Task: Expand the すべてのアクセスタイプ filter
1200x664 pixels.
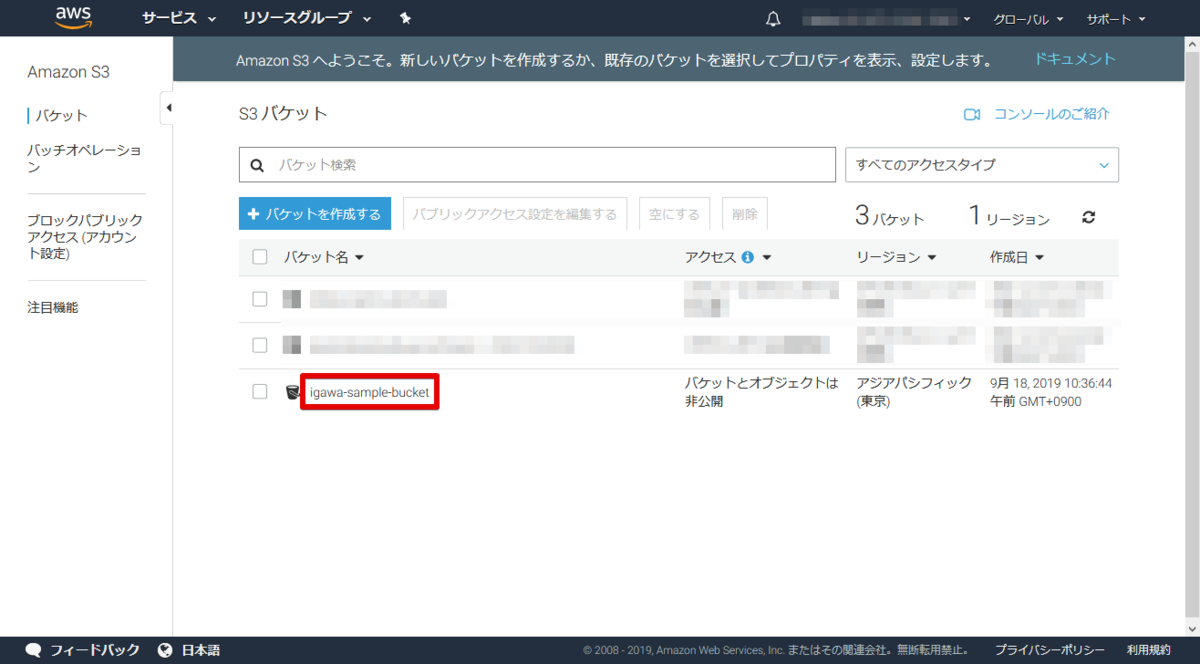Action: coord(982,165)
